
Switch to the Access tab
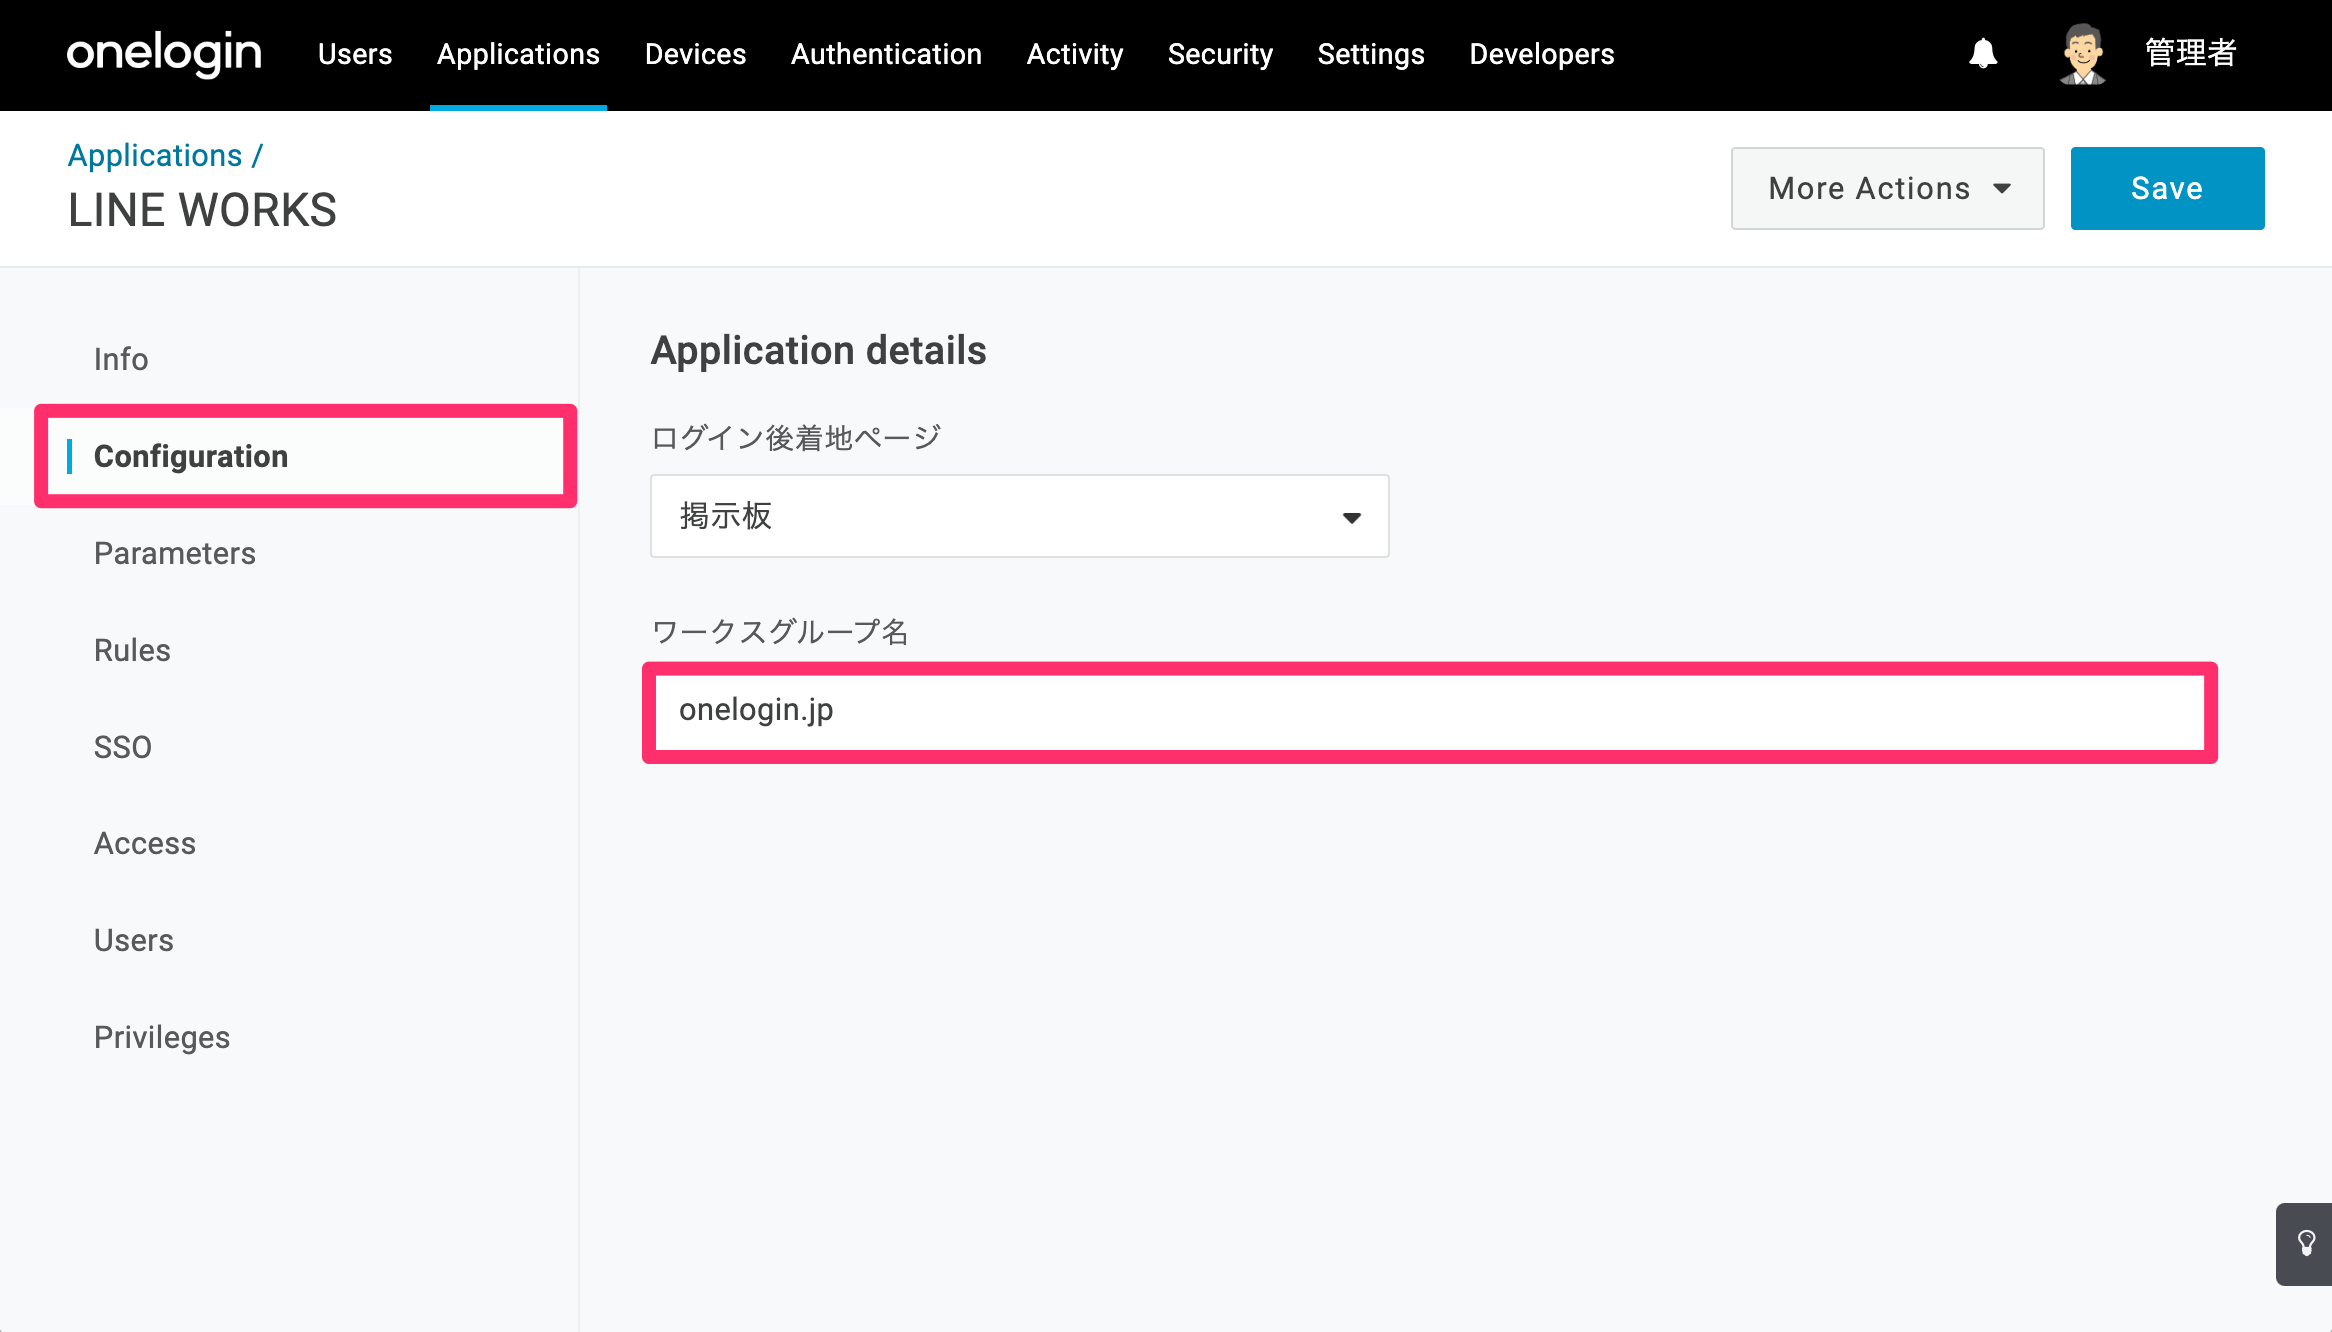[145, 843]
